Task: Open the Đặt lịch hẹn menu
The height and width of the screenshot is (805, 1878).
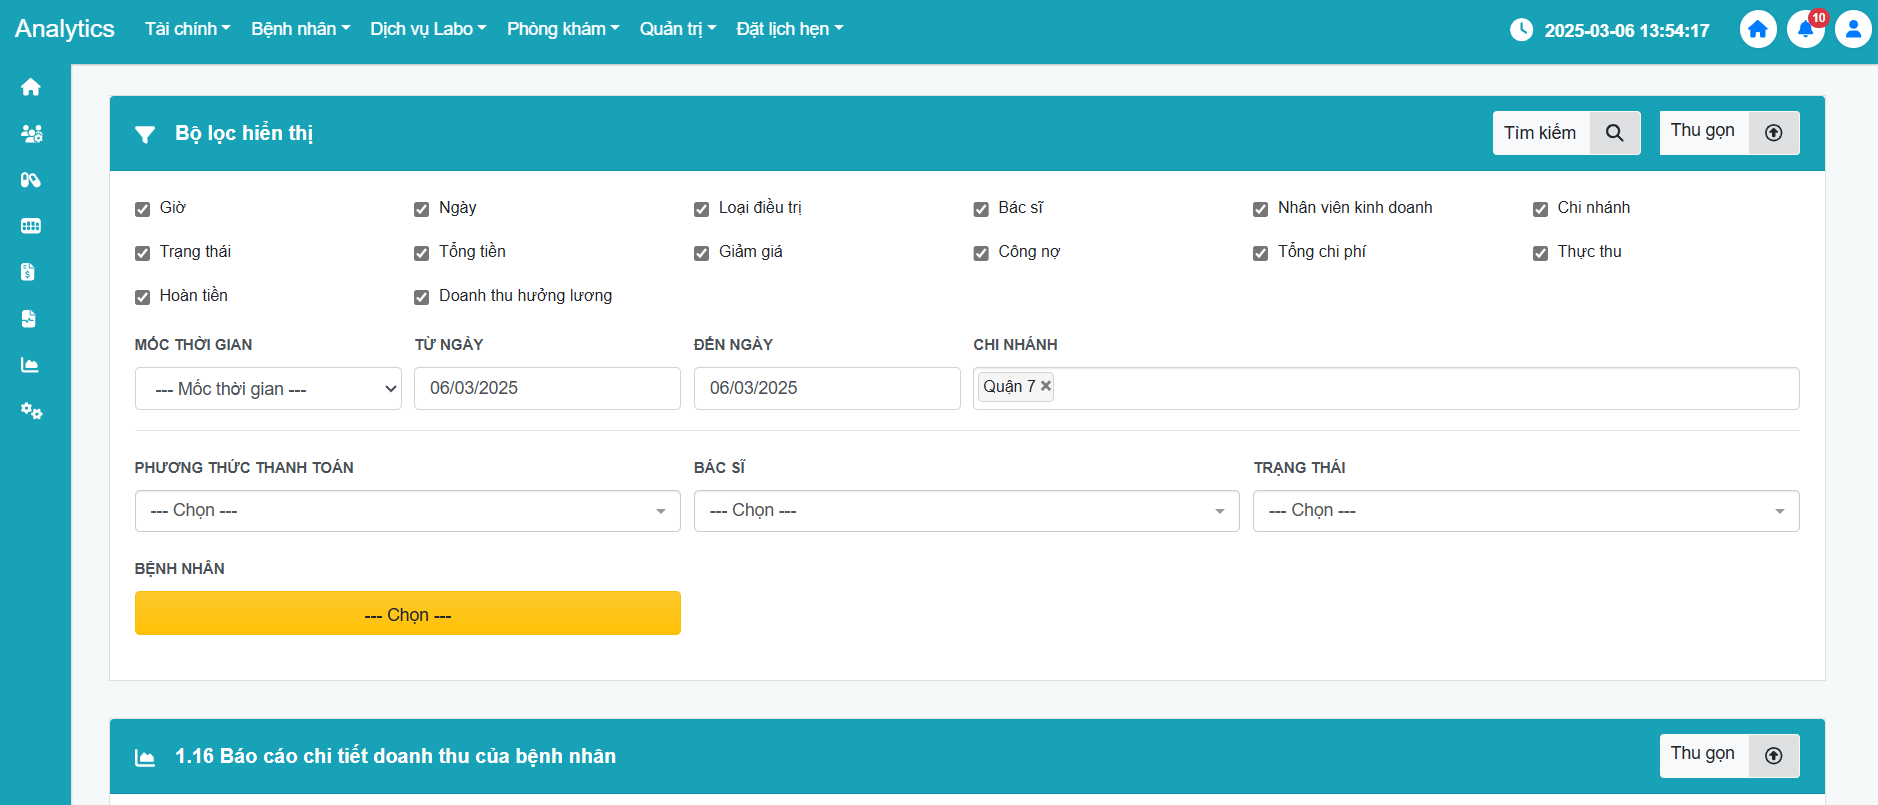Action: click(789, 29)
